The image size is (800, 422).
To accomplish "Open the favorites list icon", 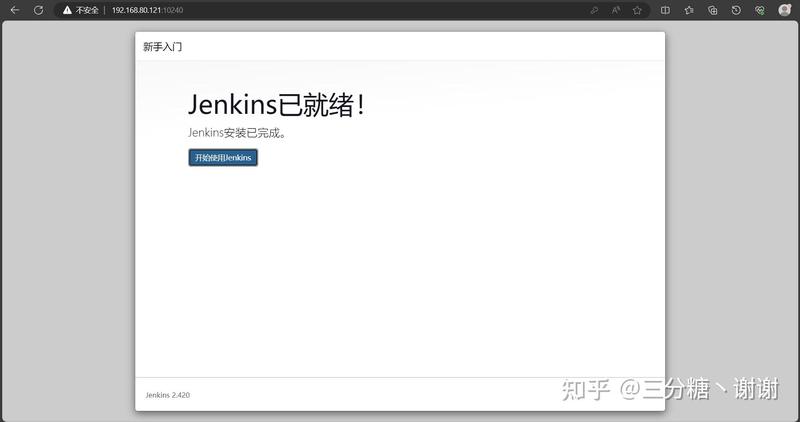I will [689, 10].
